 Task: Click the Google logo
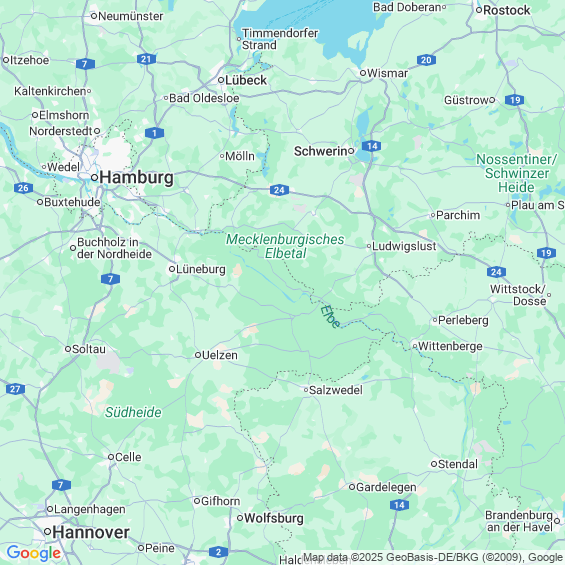(x=34, y=553)
